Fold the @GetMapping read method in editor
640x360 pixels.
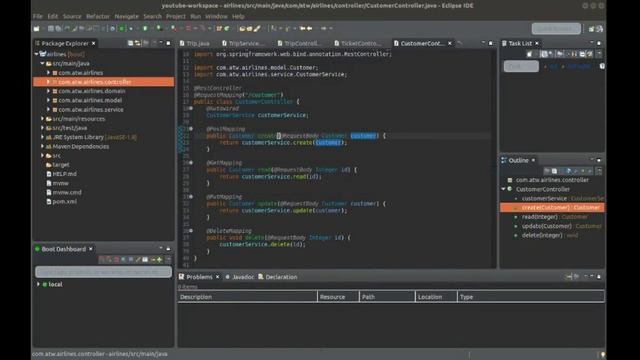[x=191, y=162]
